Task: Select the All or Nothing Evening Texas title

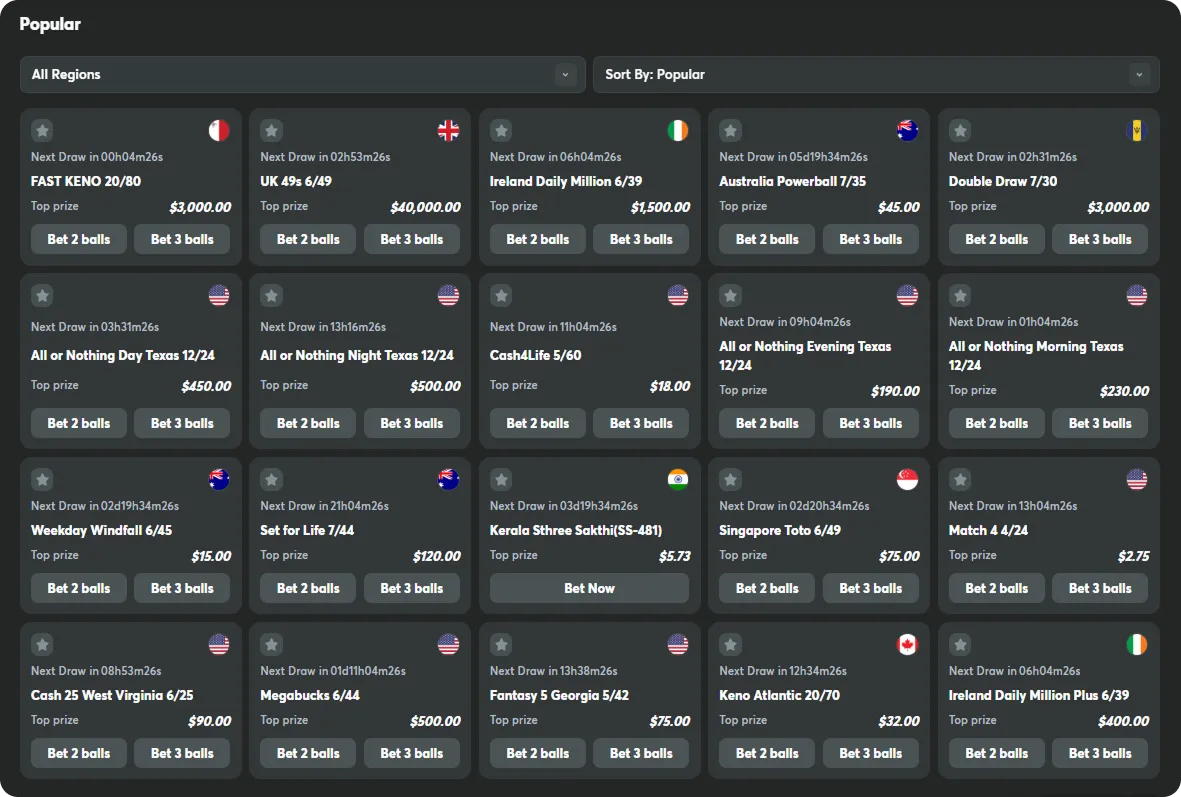Action: 805,356
